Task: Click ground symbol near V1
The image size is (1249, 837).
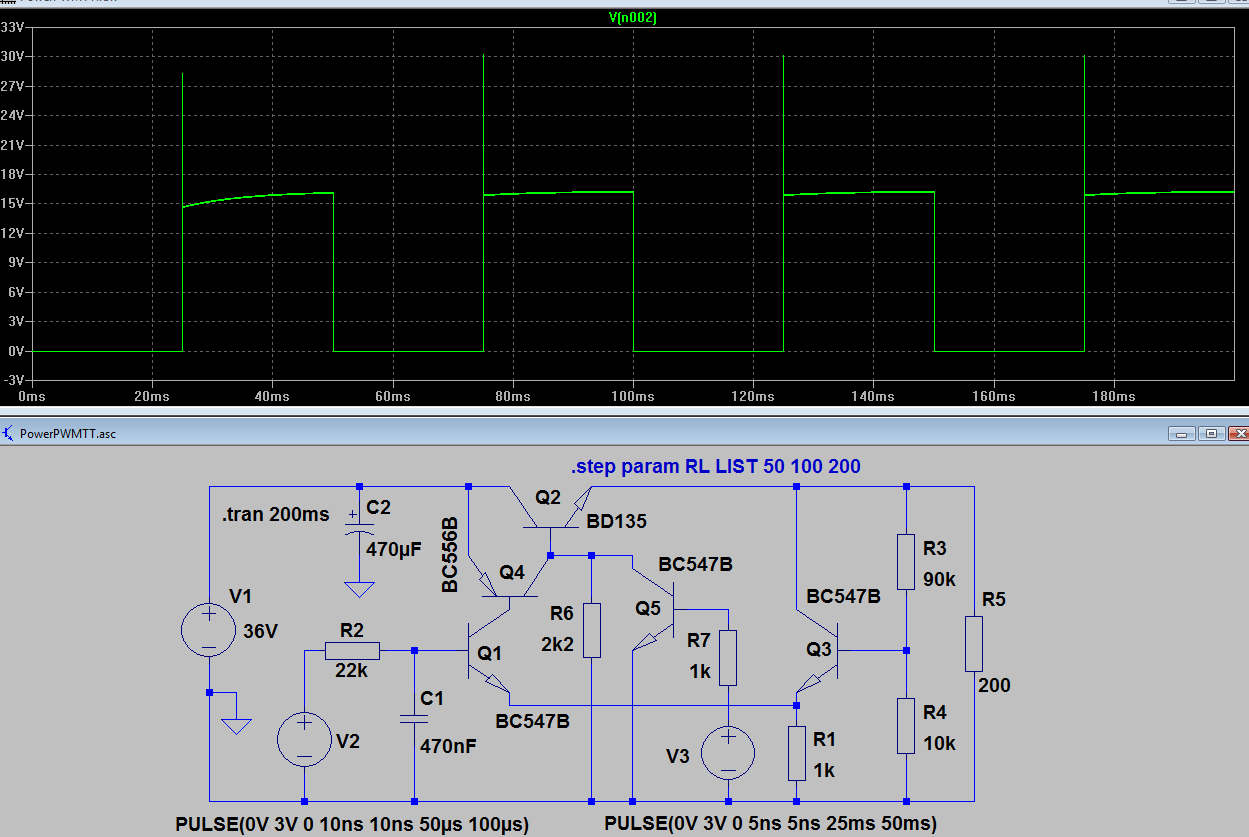Action: pos(235,725)
